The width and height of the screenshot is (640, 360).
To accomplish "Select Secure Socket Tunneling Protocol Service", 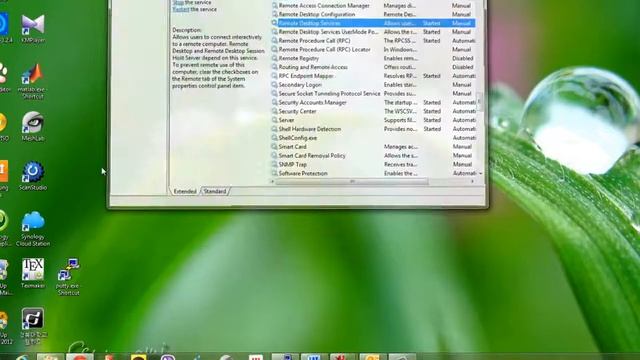I will pos(329,93).
